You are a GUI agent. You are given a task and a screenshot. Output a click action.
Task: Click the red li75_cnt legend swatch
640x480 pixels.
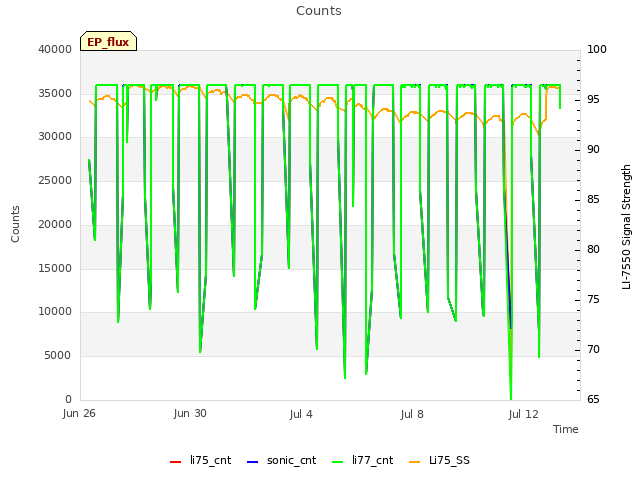(175, 462)
